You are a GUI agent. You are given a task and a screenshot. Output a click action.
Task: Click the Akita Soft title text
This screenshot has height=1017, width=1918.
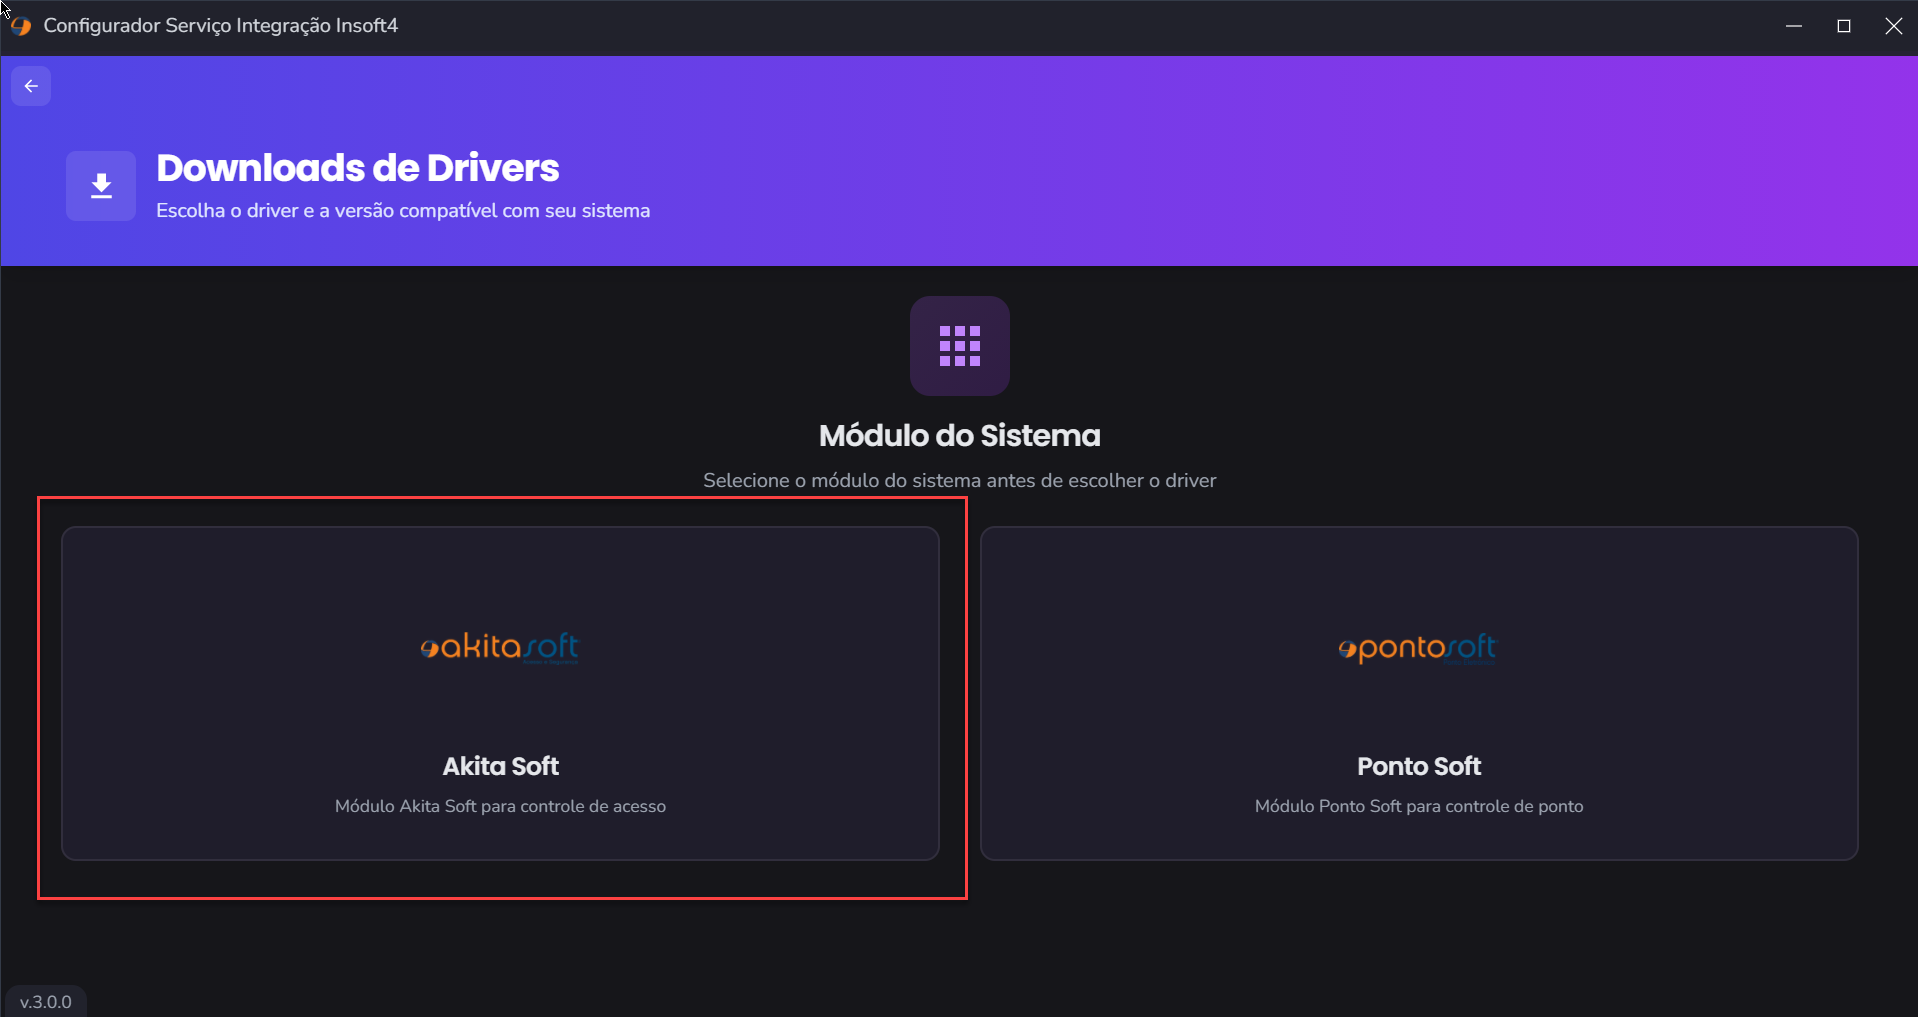[x=500, y=766]
